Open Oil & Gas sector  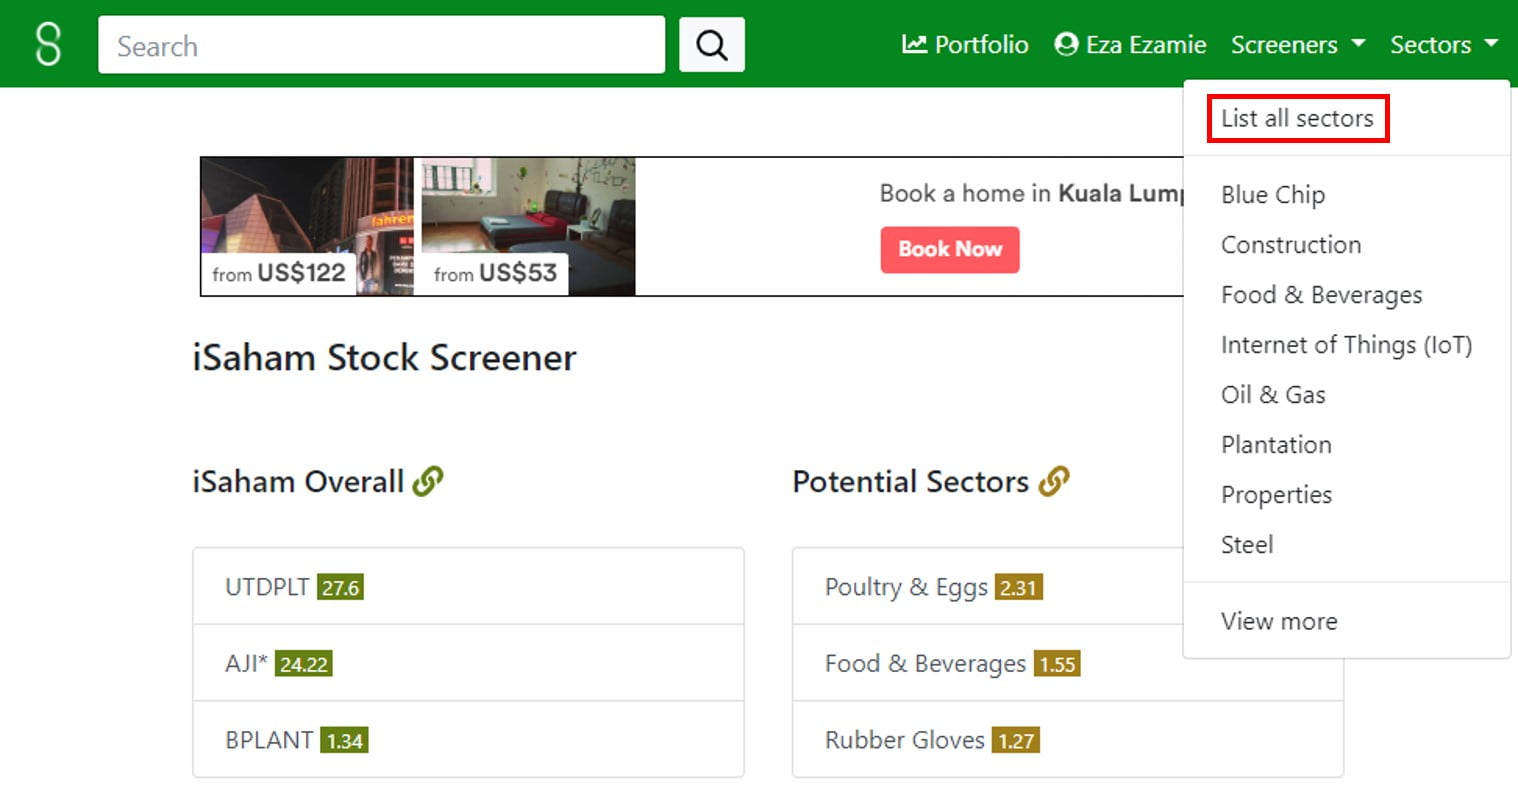(1272, 395)
